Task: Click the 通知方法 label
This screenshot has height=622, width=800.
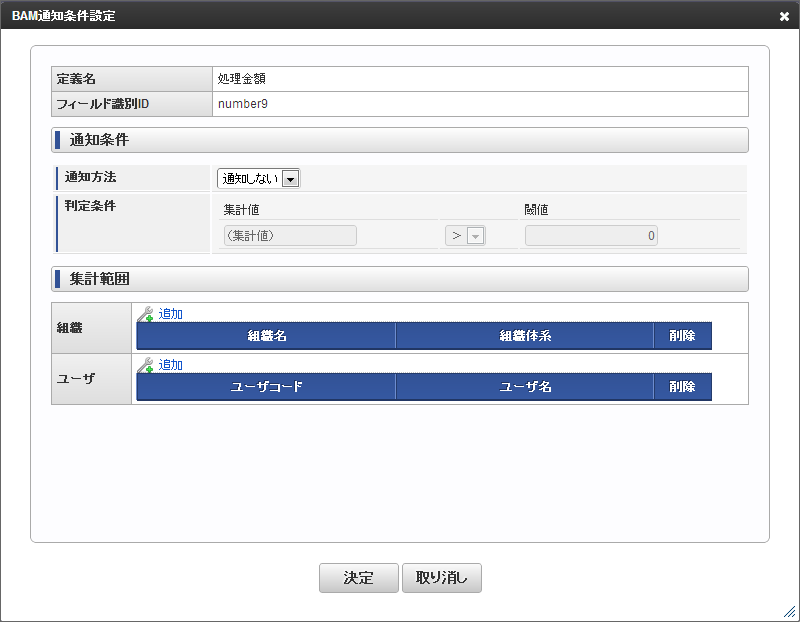Action: pyautogui.click(x=90, y=177)
